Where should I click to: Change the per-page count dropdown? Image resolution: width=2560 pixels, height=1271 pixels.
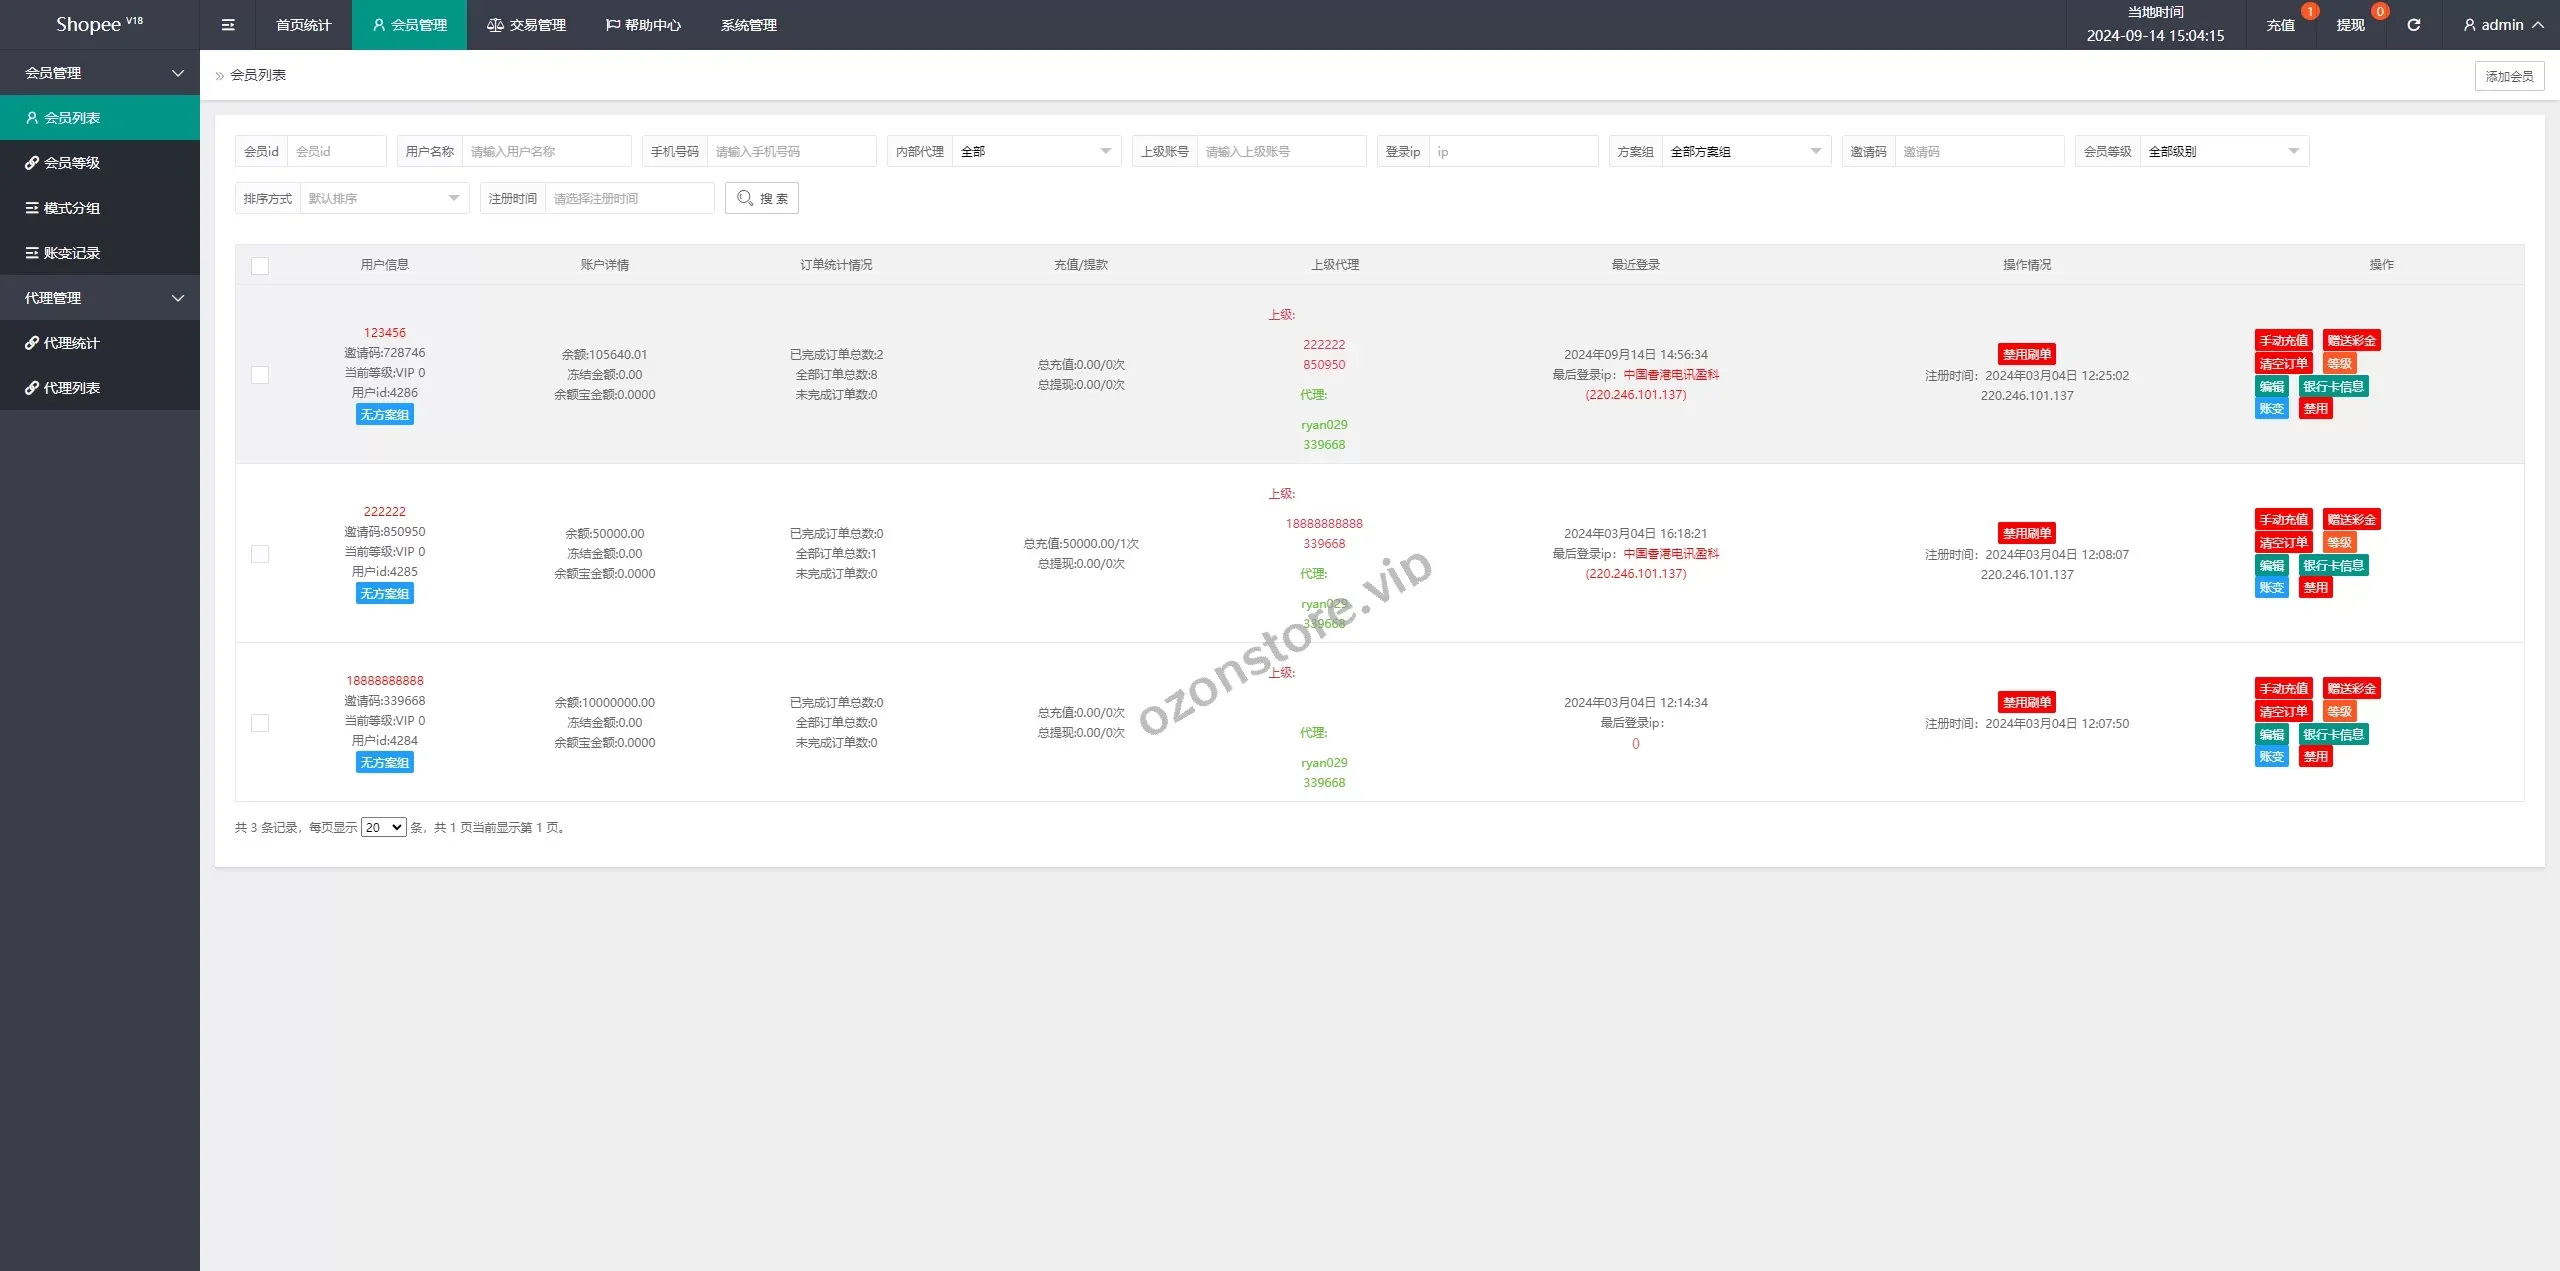coord(383,827)
